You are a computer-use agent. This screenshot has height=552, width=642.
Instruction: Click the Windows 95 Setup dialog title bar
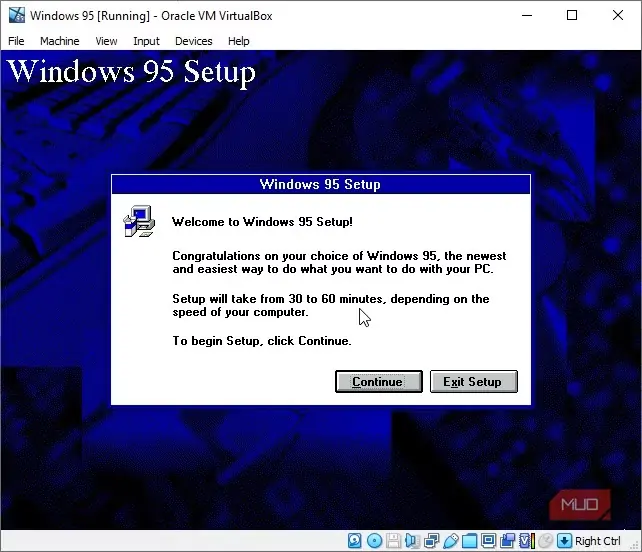(321, 184)
